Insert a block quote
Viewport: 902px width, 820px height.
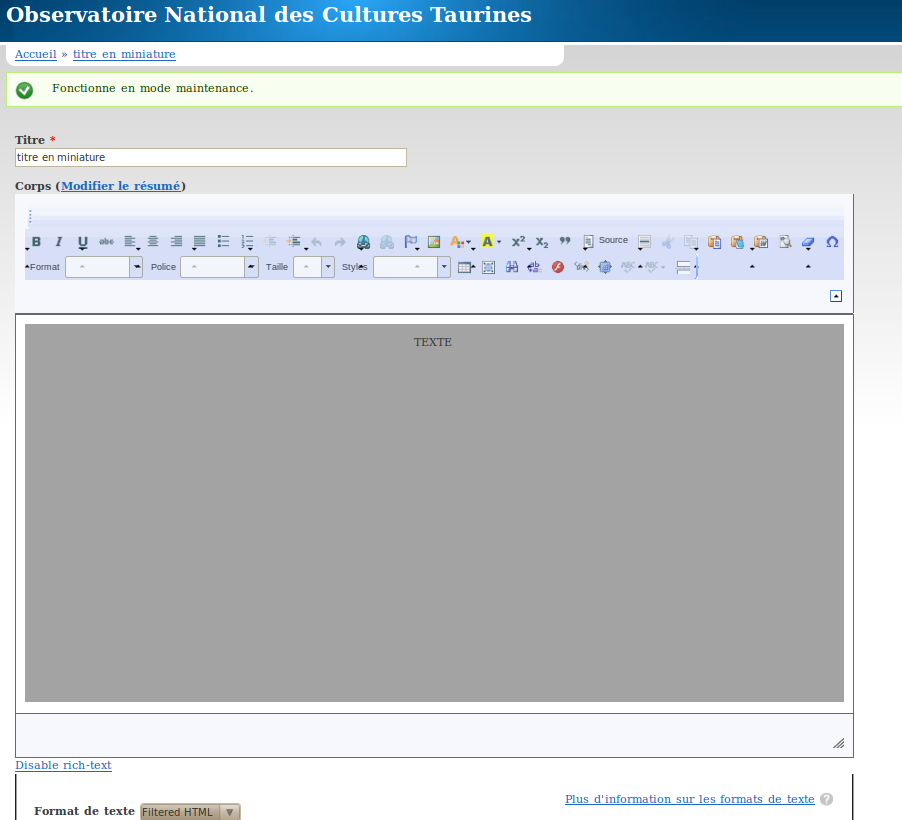[x=565, y=242]
